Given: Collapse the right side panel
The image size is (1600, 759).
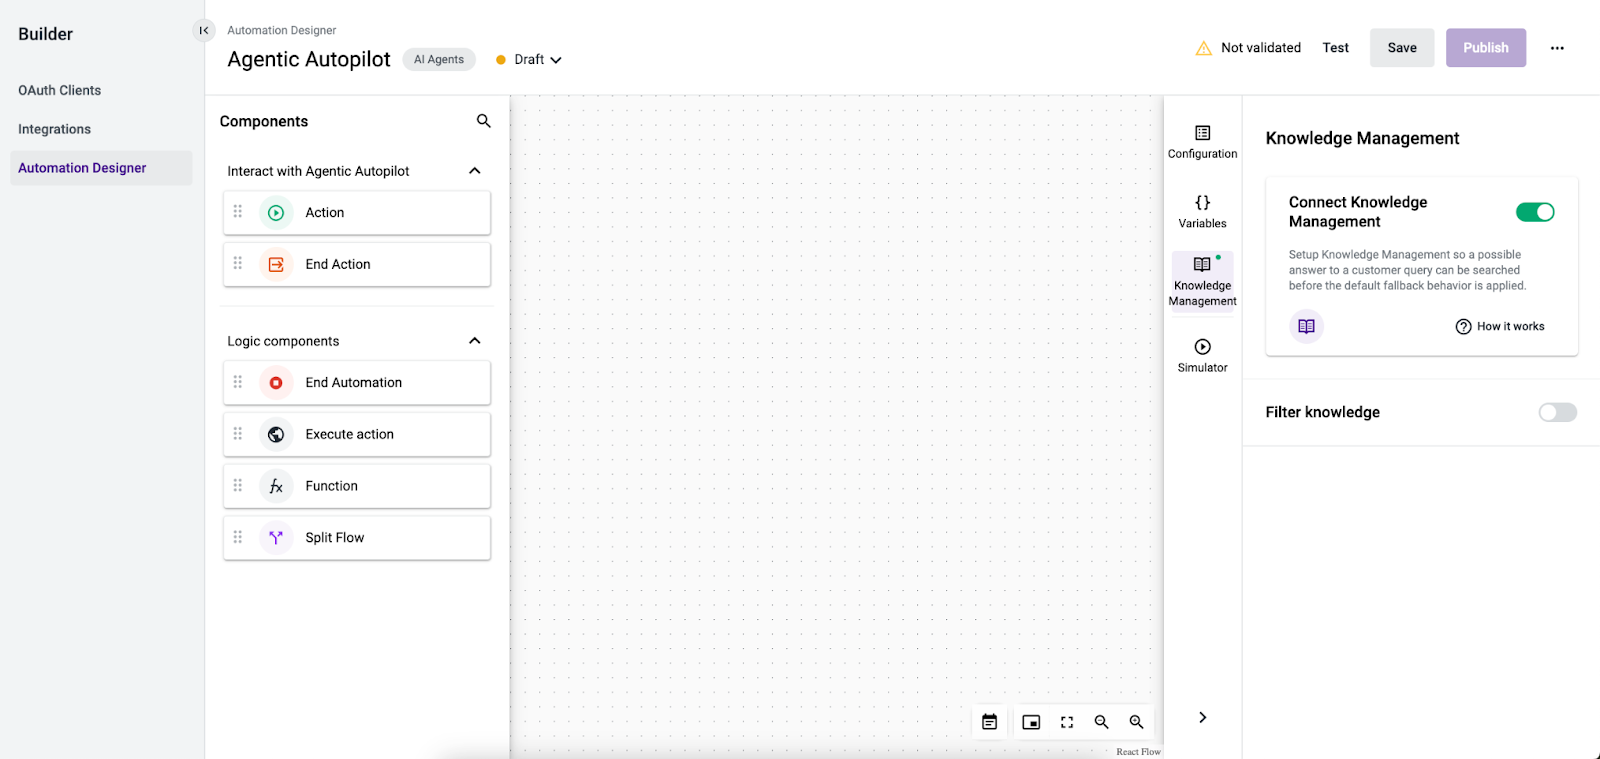Looking at the screenshot, I should (x=1202, y=717).
